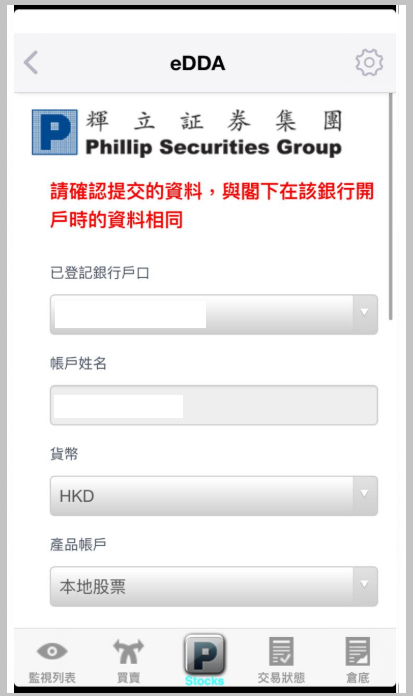413x696 pixels.
Task: Open the 監視列表 eye icon
Action: point(52,651)
